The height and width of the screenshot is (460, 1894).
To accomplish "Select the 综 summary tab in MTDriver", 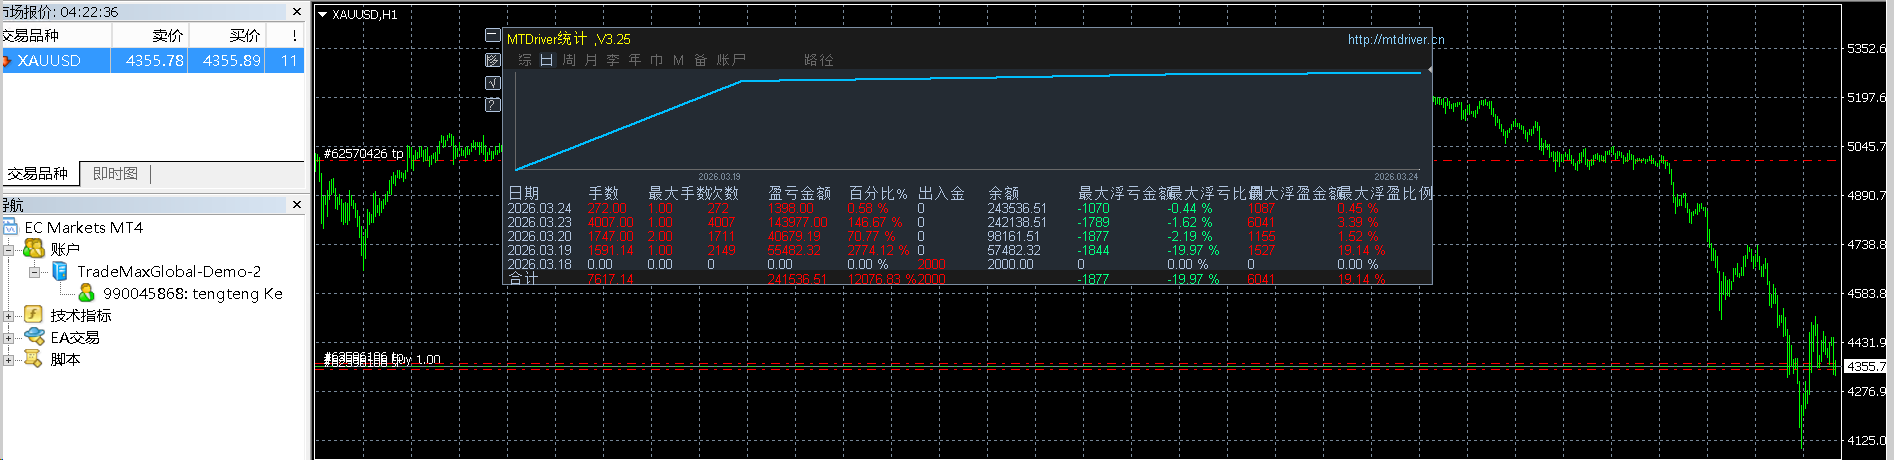I will point(525,60).
